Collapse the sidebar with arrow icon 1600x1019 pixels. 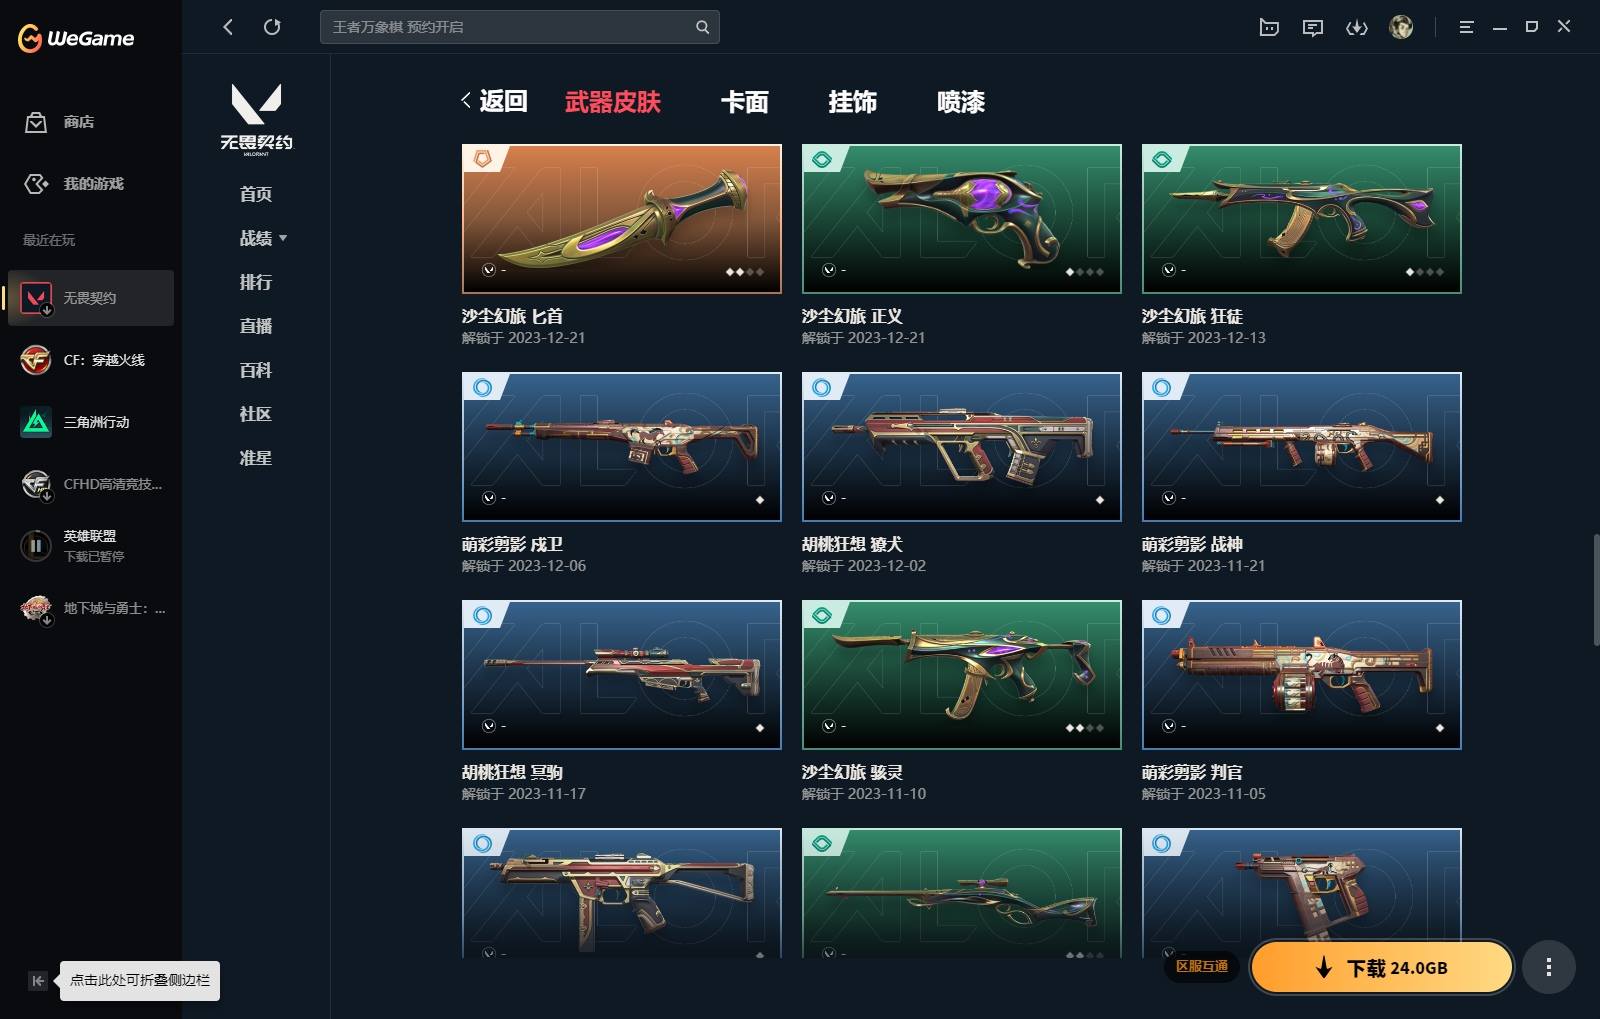38,981
